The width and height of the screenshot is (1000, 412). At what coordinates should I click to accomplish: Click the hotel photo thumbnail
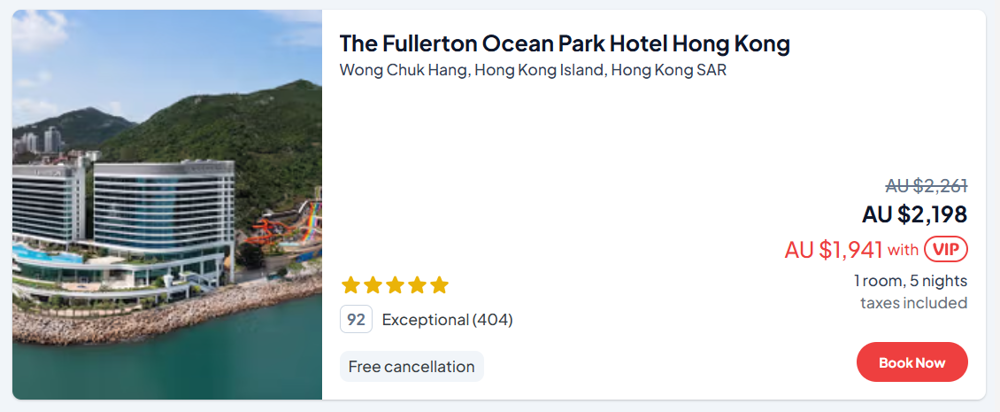167,205
